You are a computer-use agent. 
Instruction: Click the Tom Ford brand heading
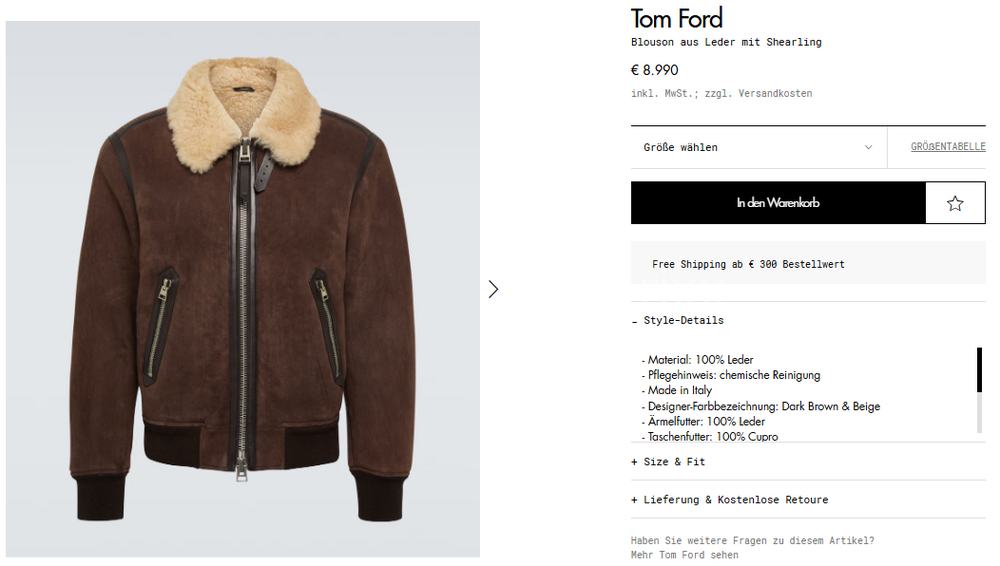[677, 19]
